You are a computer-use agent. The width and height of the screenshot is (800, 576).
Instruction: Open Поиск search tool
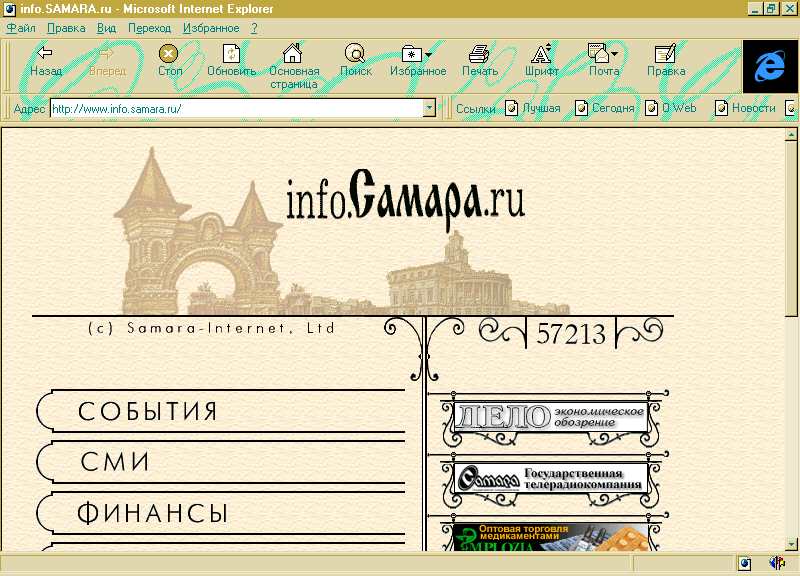pos(356,61)
